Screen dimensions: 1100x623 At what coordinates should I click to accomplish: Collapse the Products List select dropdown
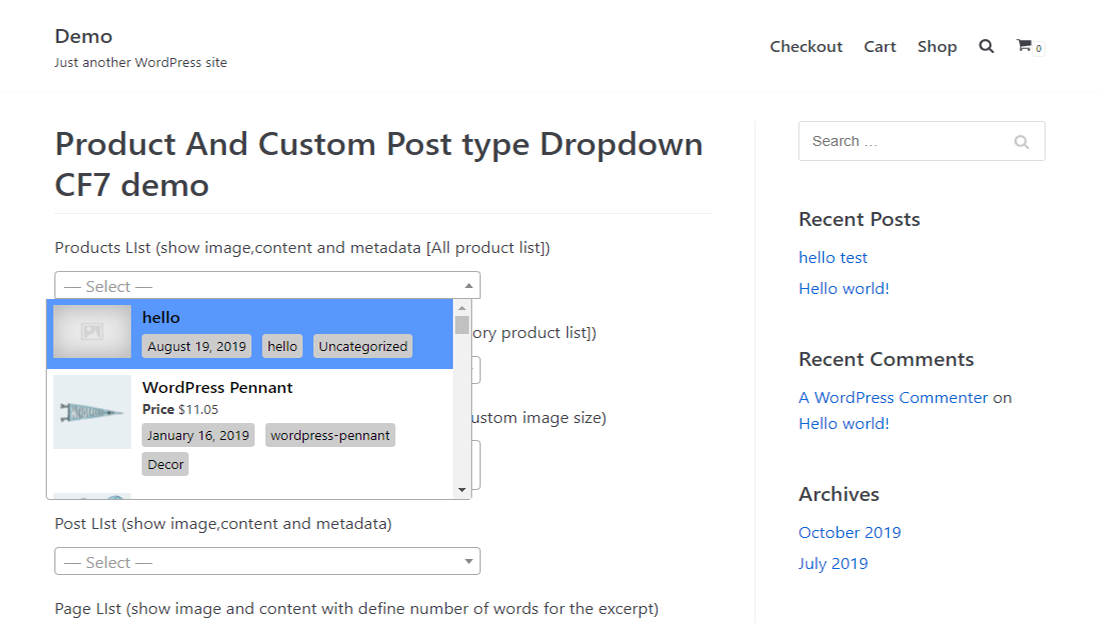click(267, 286)
